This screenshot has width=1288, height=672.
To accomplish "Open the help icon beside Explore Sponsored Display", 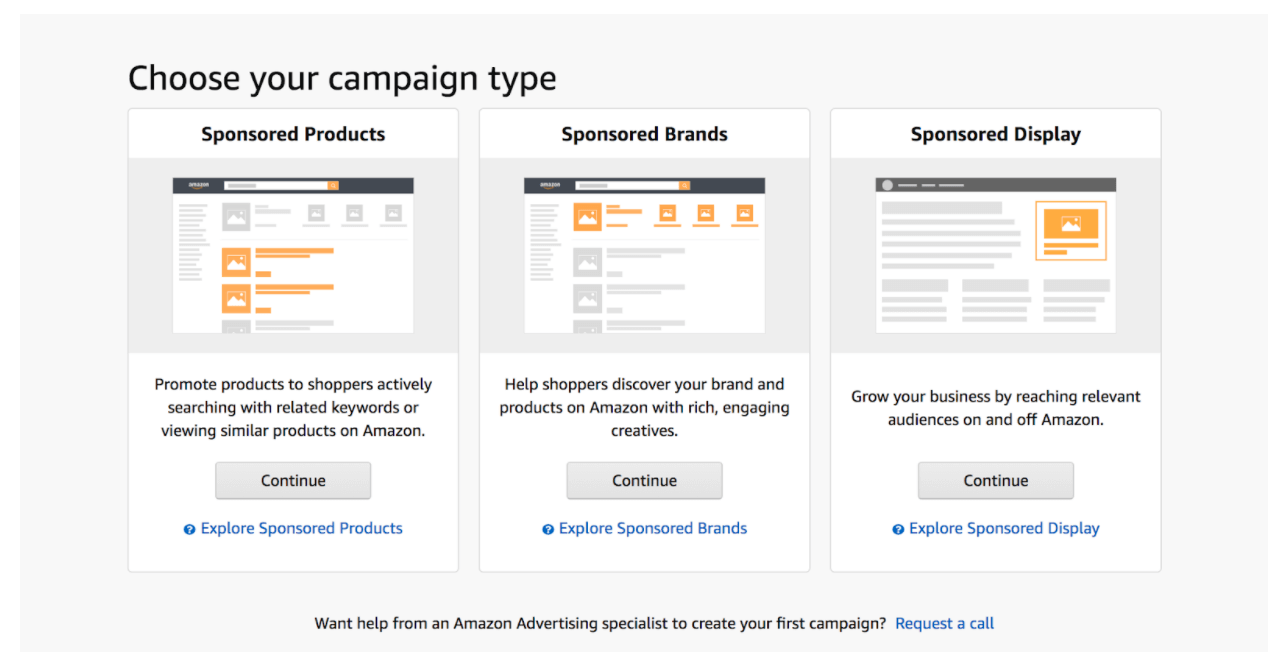I will click(899, 528).
